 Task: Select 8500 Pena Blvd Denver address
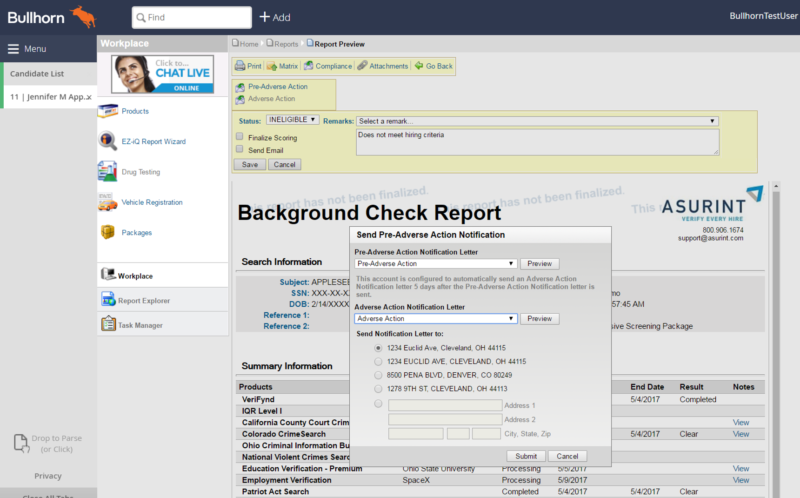tap(378, 375)
